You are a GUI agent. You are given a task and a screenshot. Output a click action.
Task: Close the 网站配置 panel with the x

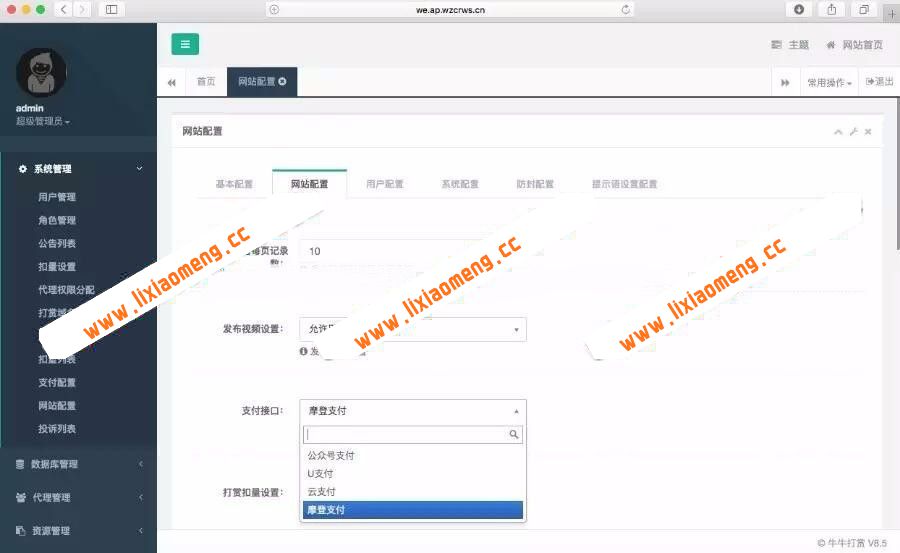[x=868, y=132]
